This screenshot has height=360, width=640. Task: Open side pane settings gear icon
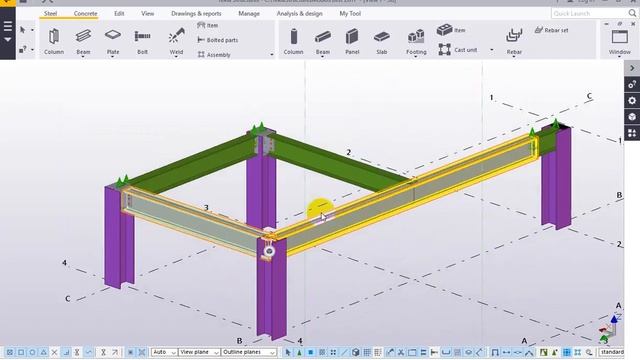click(632, 100)
